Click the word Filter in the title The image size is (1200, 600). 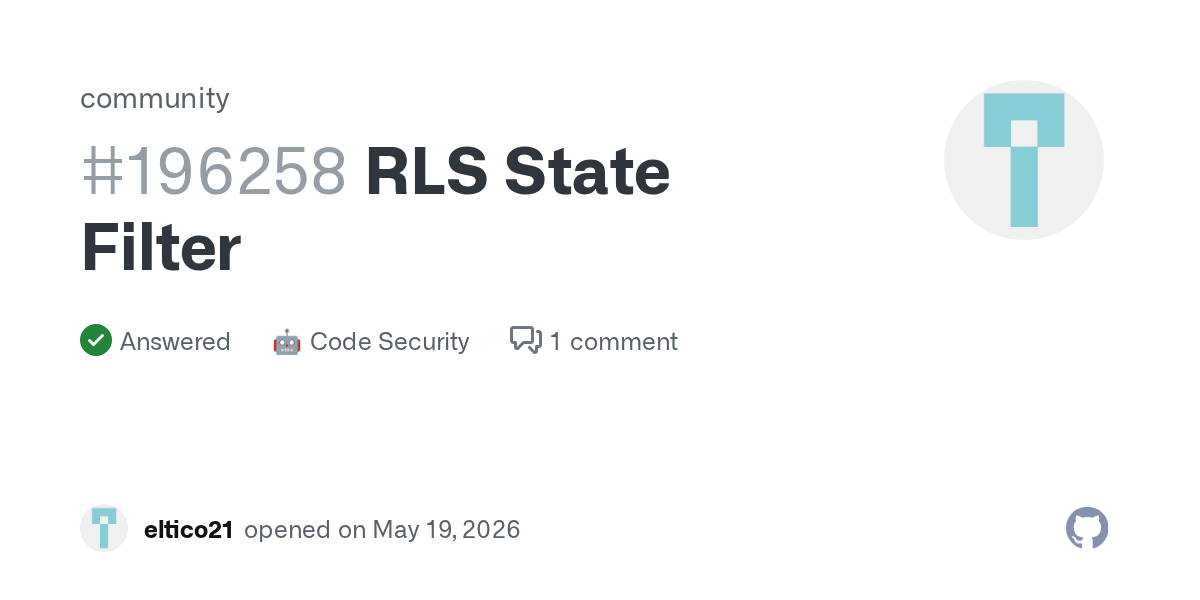point(161,248)
